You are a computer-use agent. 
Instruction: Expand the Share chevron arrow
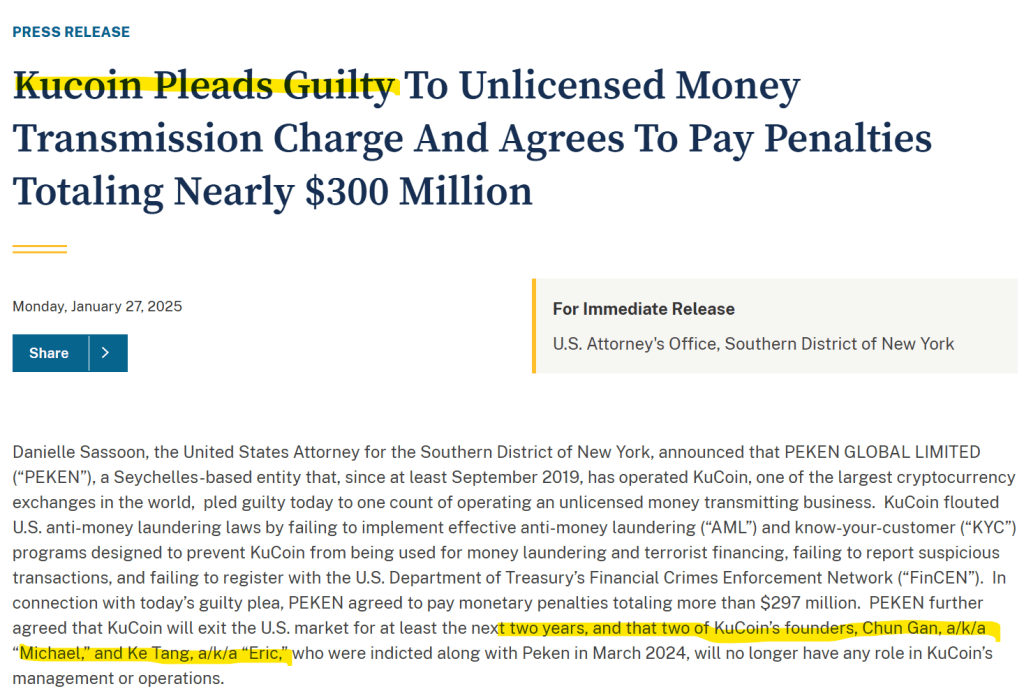coord(107,353)
